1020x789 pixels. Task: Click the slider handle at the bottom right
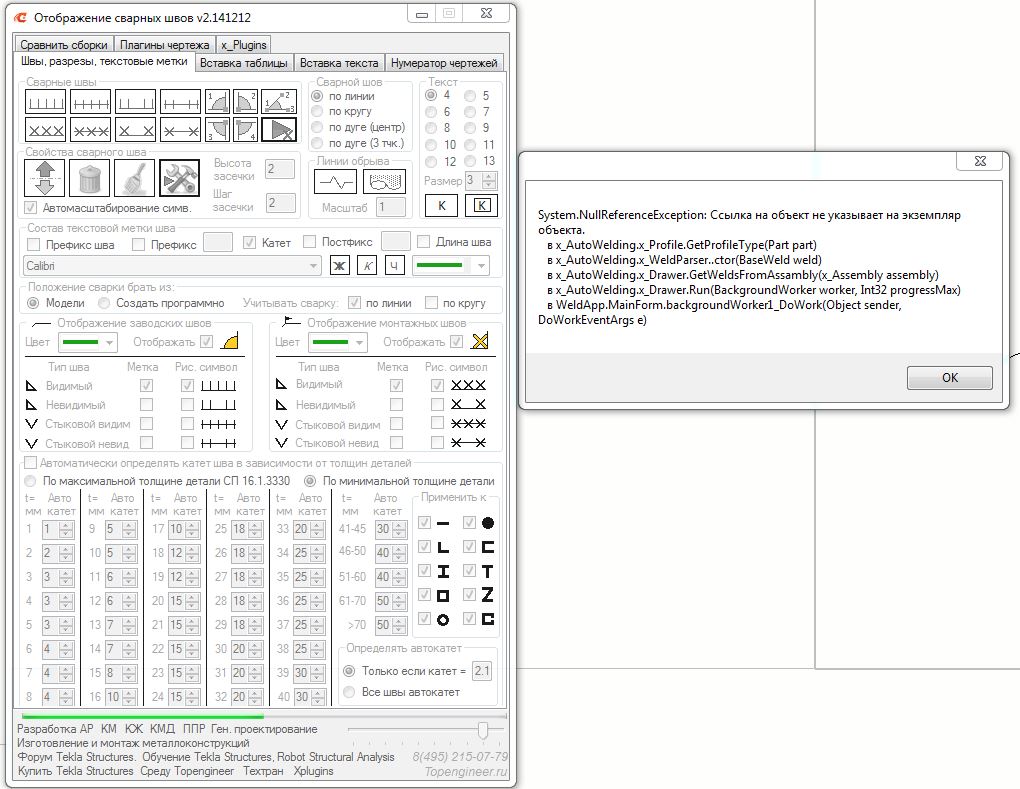[484, 730]
